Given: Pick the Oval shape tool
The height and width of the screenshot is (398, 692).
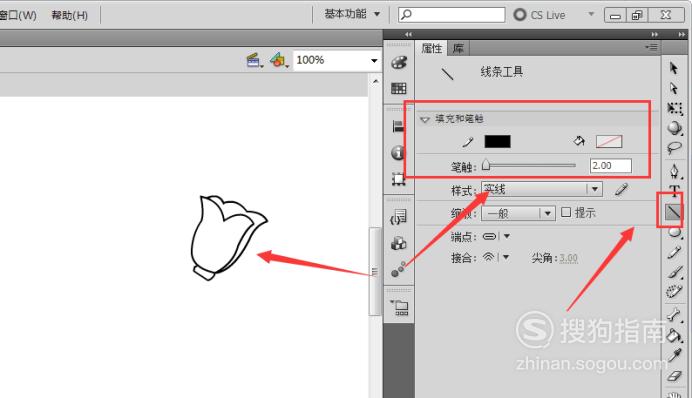Looking at the screenshot, I should tap(674, 232).
